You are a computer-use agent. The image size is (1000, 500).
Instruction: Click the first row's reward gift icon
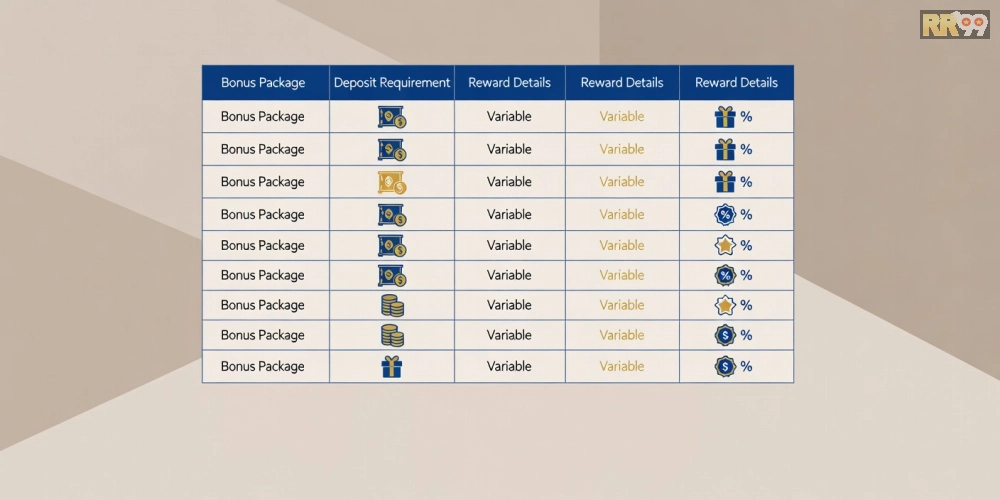click(x=725, y=117)
